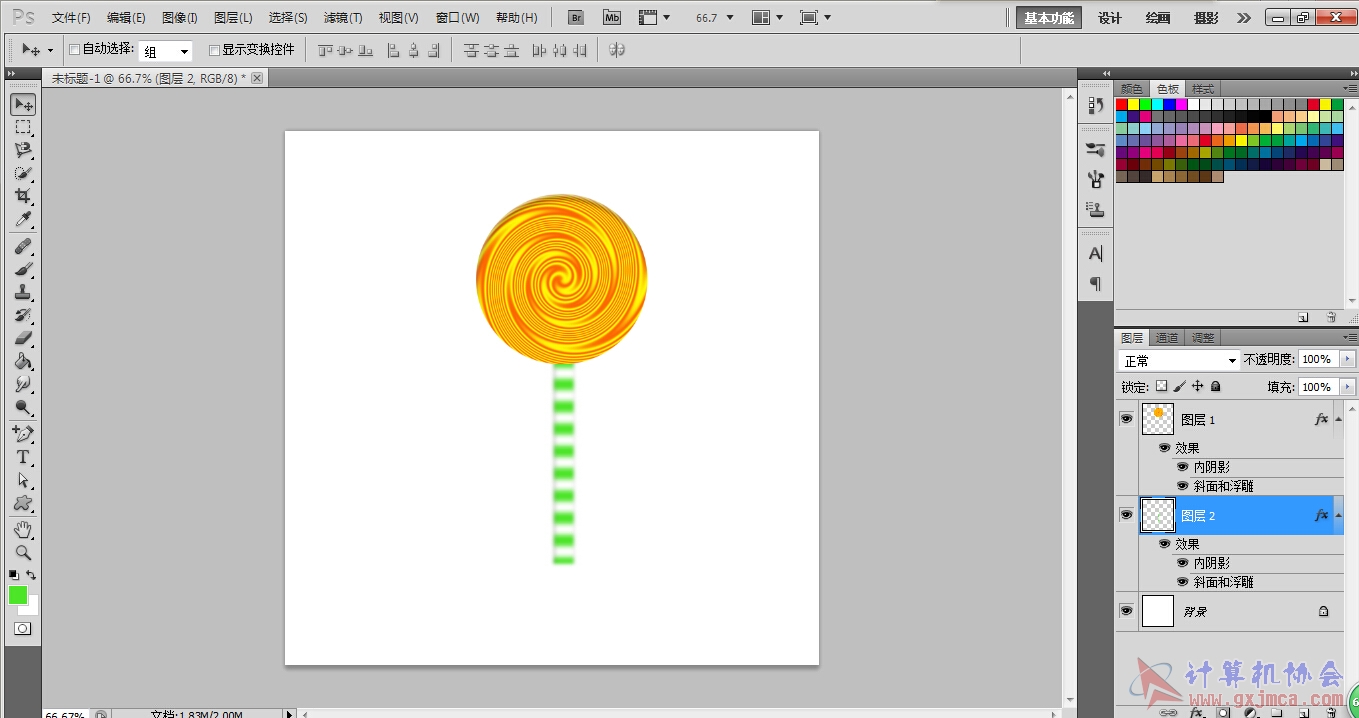Select the Brush tool
The image size is (1359, 718).
click(x=23, y=269)
